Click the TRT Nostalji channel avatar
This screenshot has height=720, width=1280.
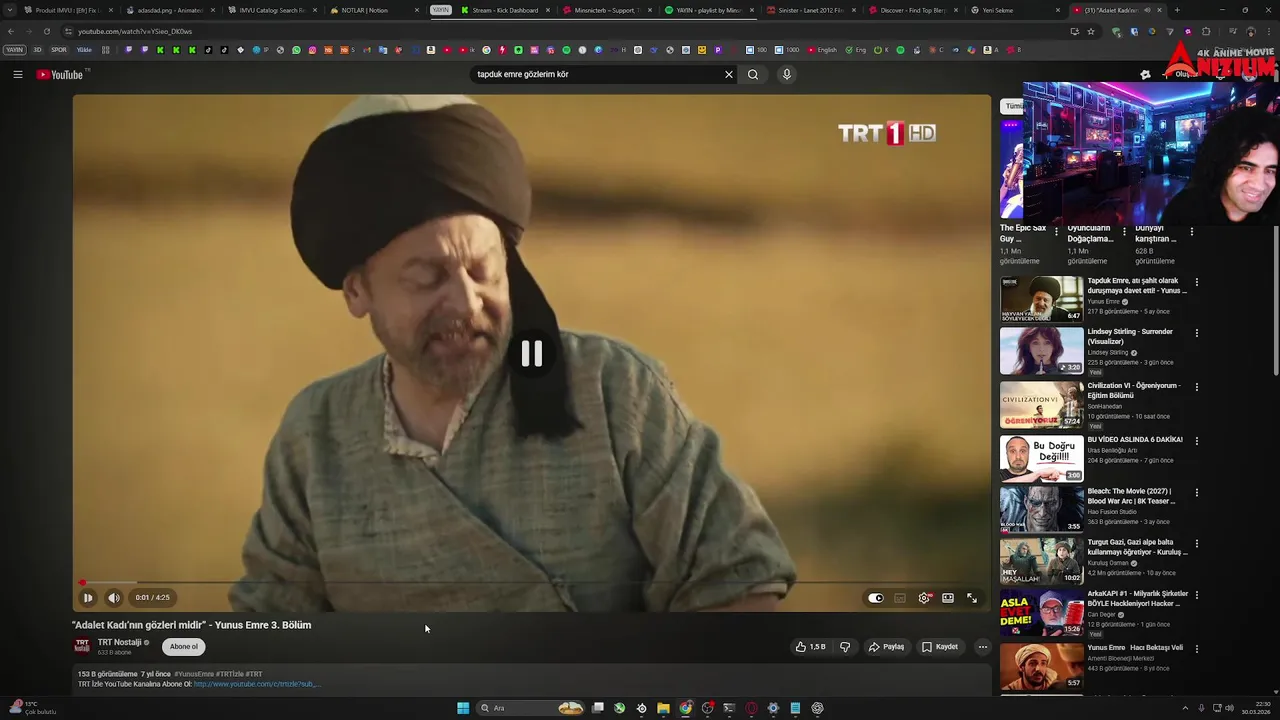[x=82, y=646]
